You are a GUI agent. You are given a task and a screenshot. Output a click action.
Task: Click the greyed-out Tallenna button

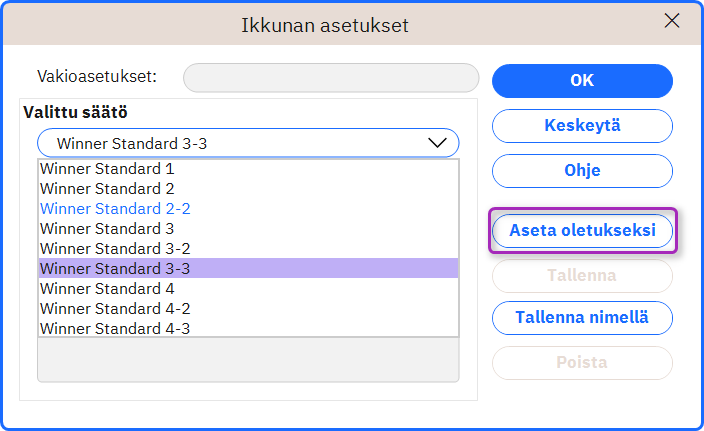click(x=582, y=276)
